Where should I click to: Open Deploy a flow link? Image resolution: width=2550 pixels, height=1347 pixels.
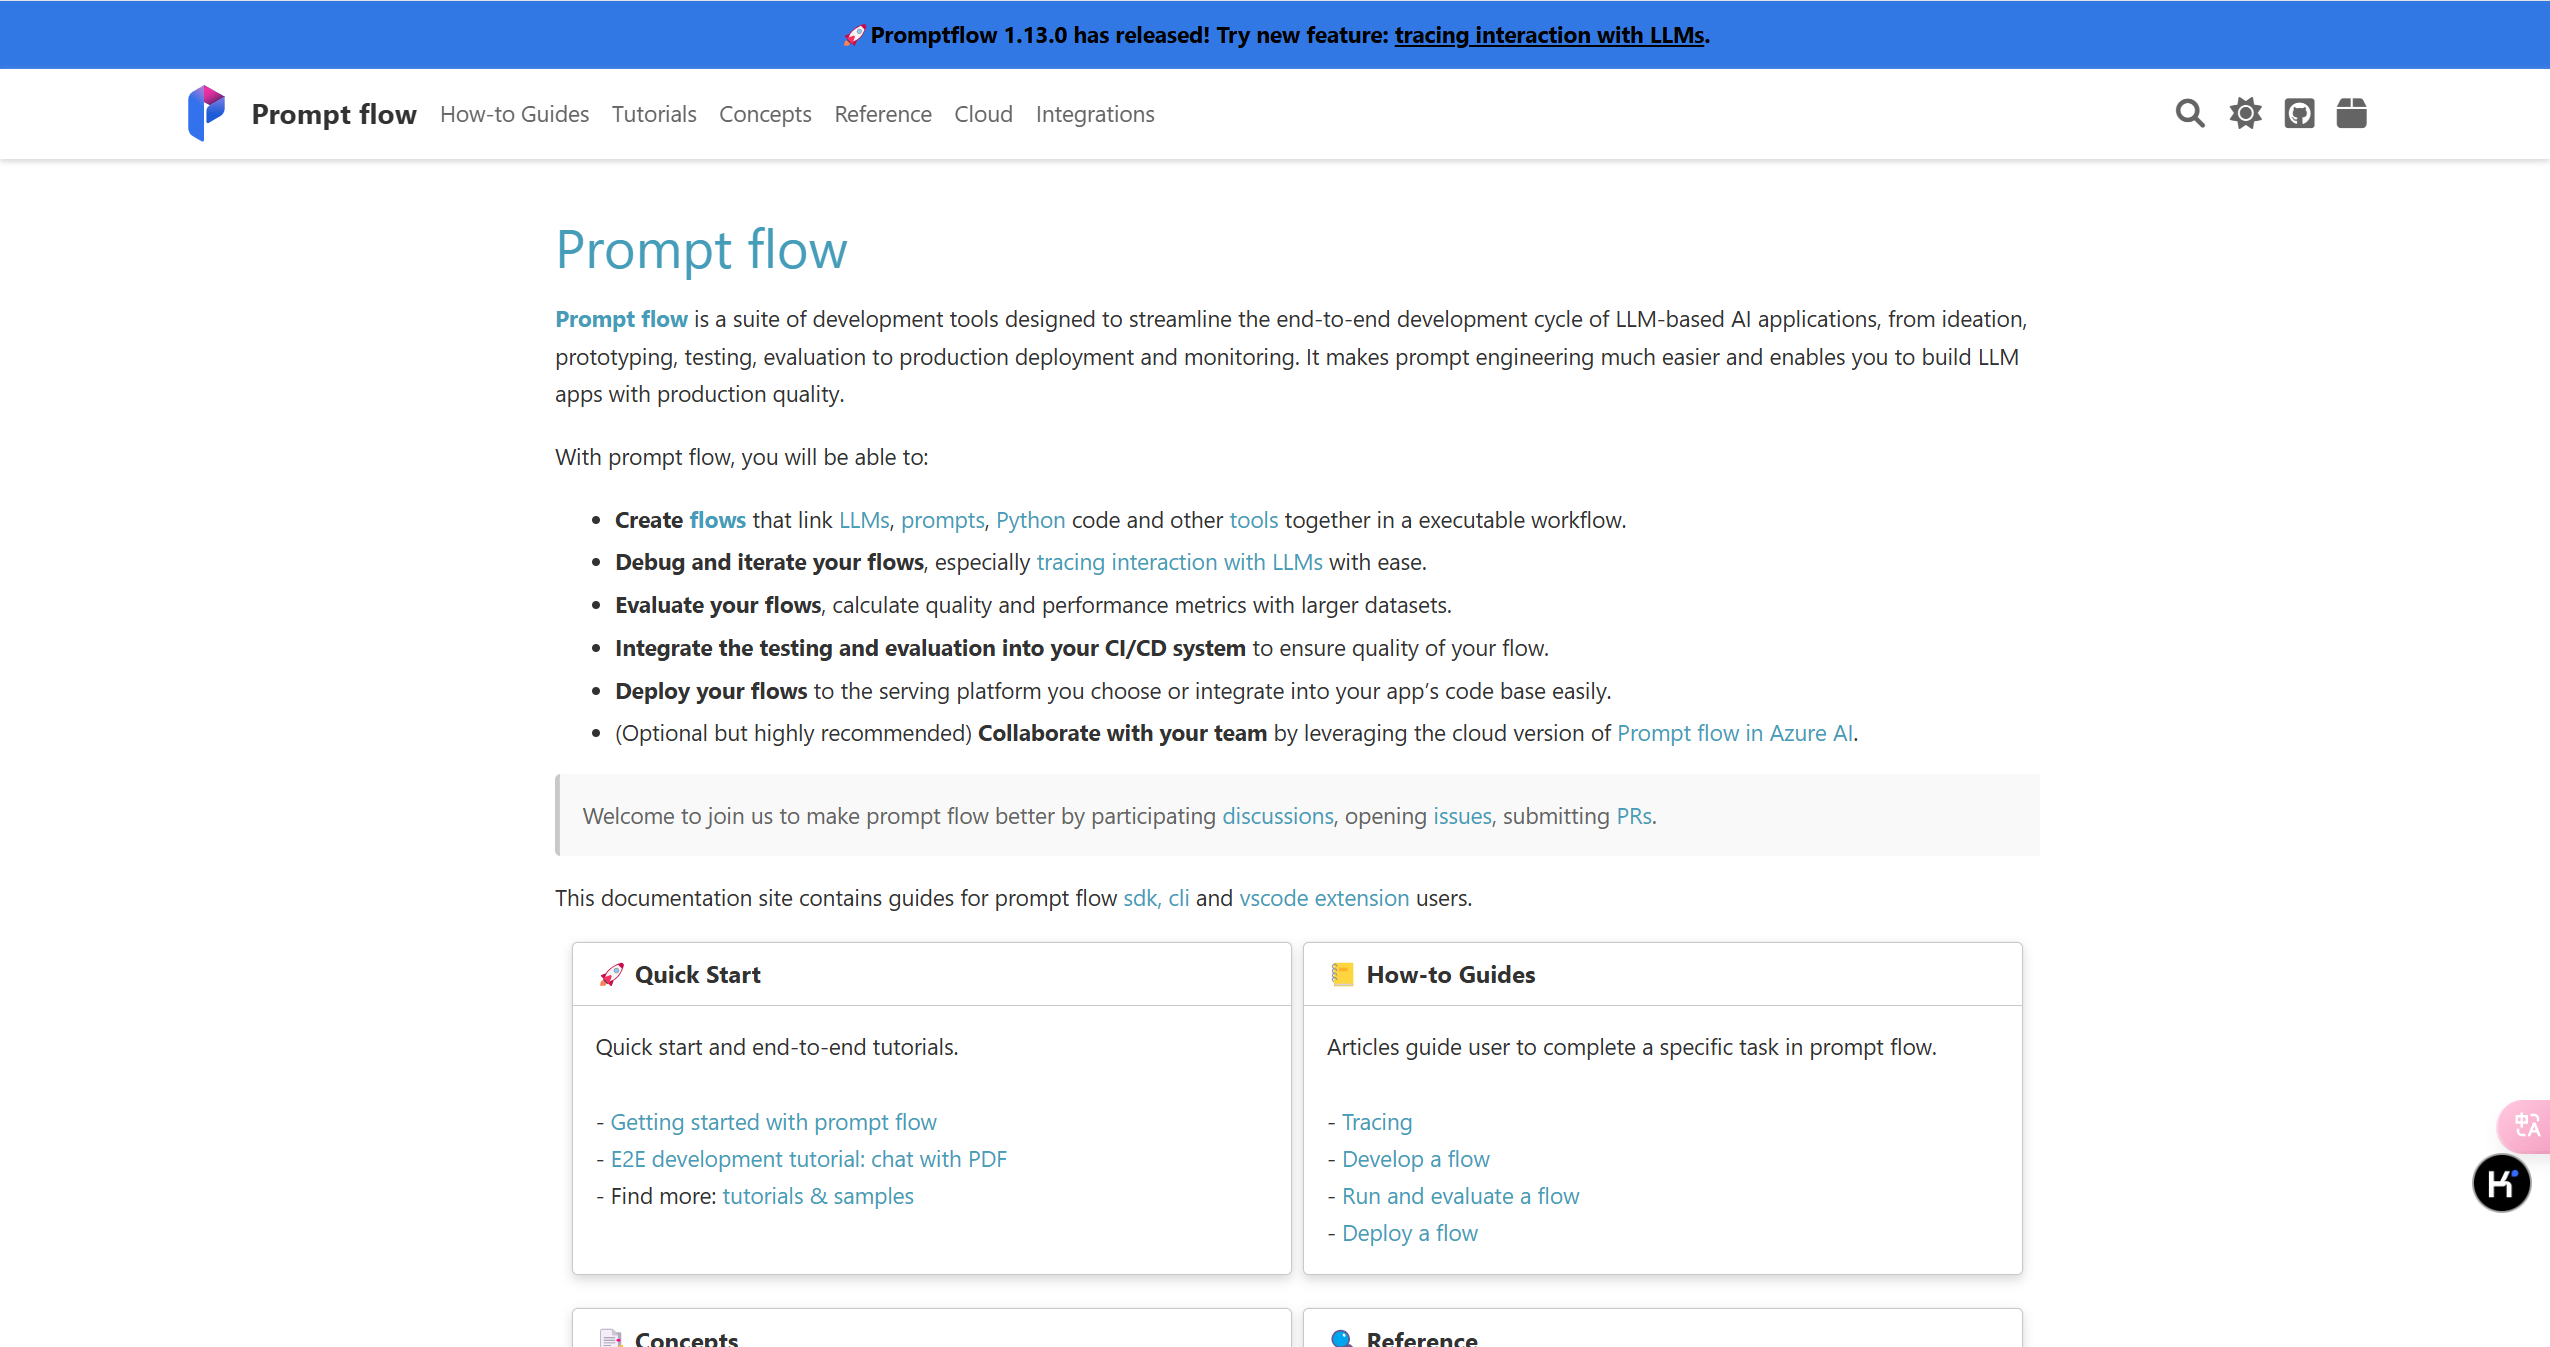click(x=1409, y=1233)
